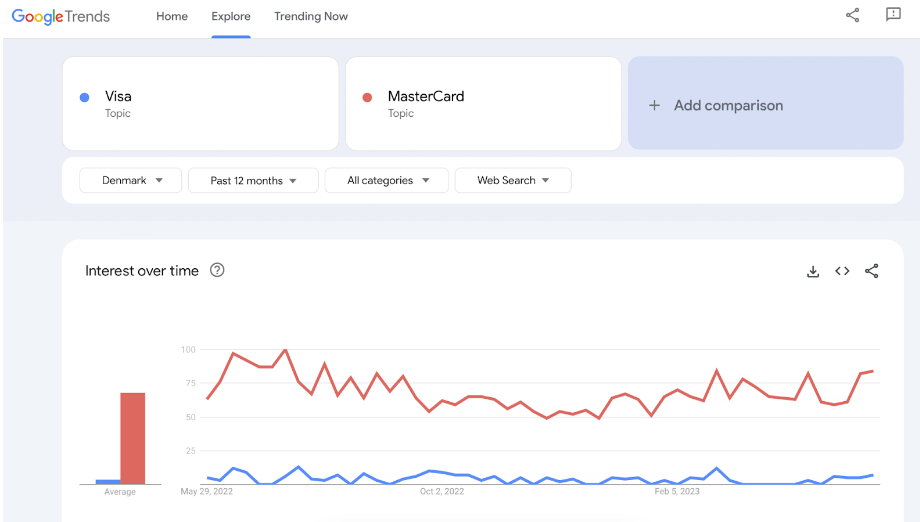
Task: Expand the Web Search type dropdown
Action: pyautogui.click(x=513, y=180)
